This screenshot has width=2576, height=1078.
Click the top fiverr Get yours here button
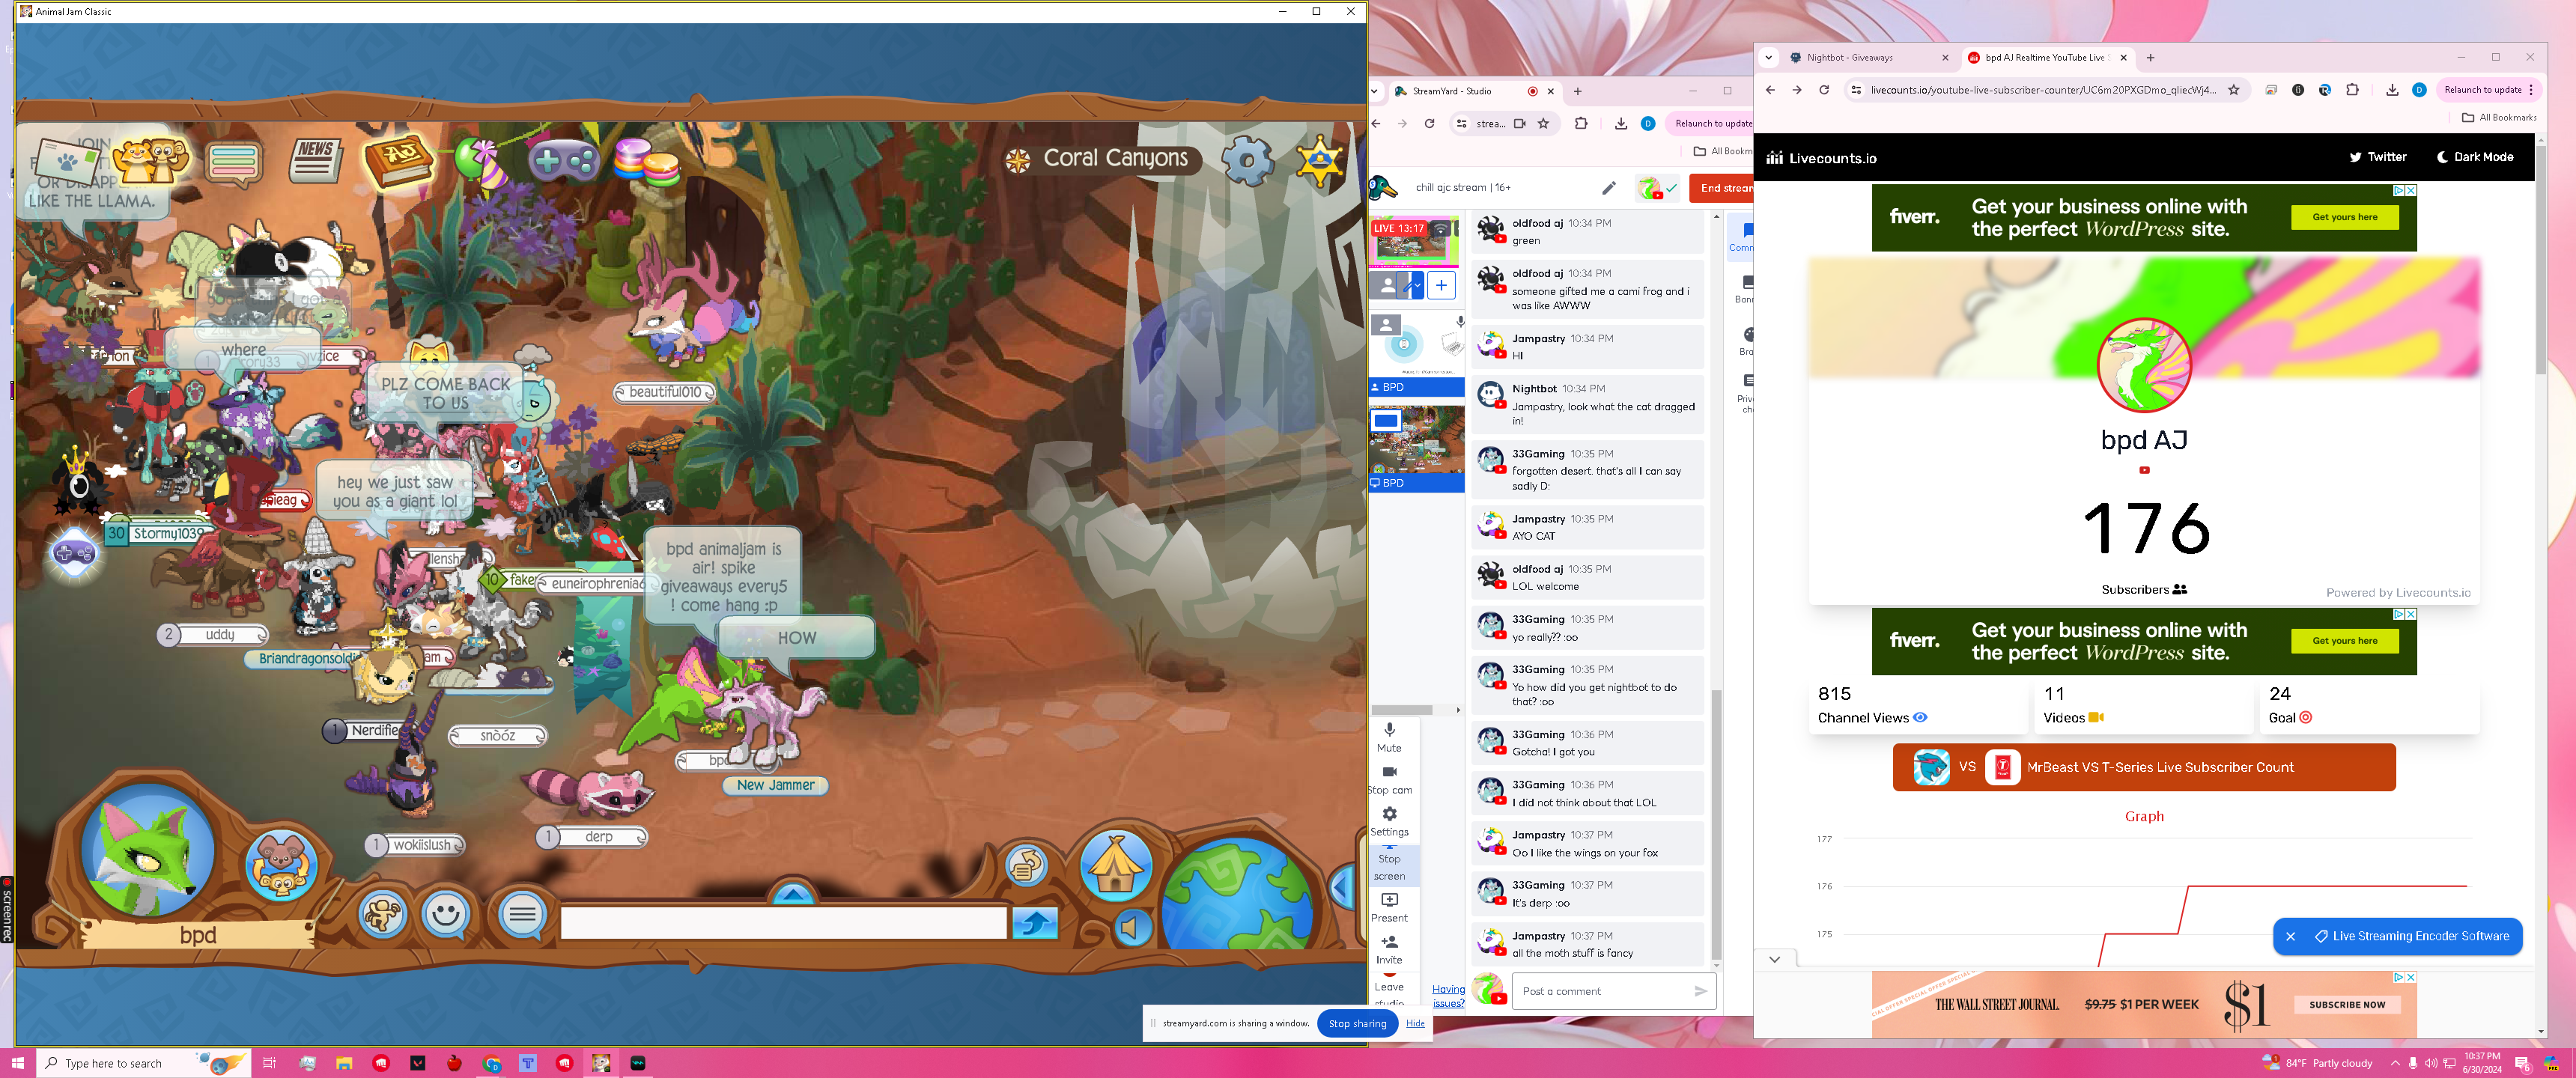point(2344,217)
